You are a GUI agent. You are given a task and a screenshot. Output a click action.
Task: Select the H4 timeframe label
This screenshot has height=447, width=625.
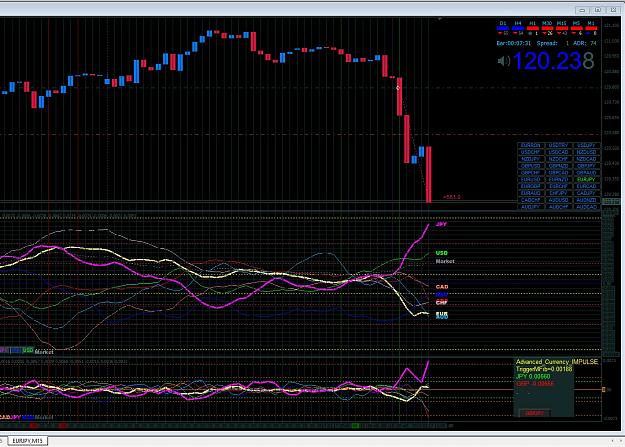coord(518,24)
